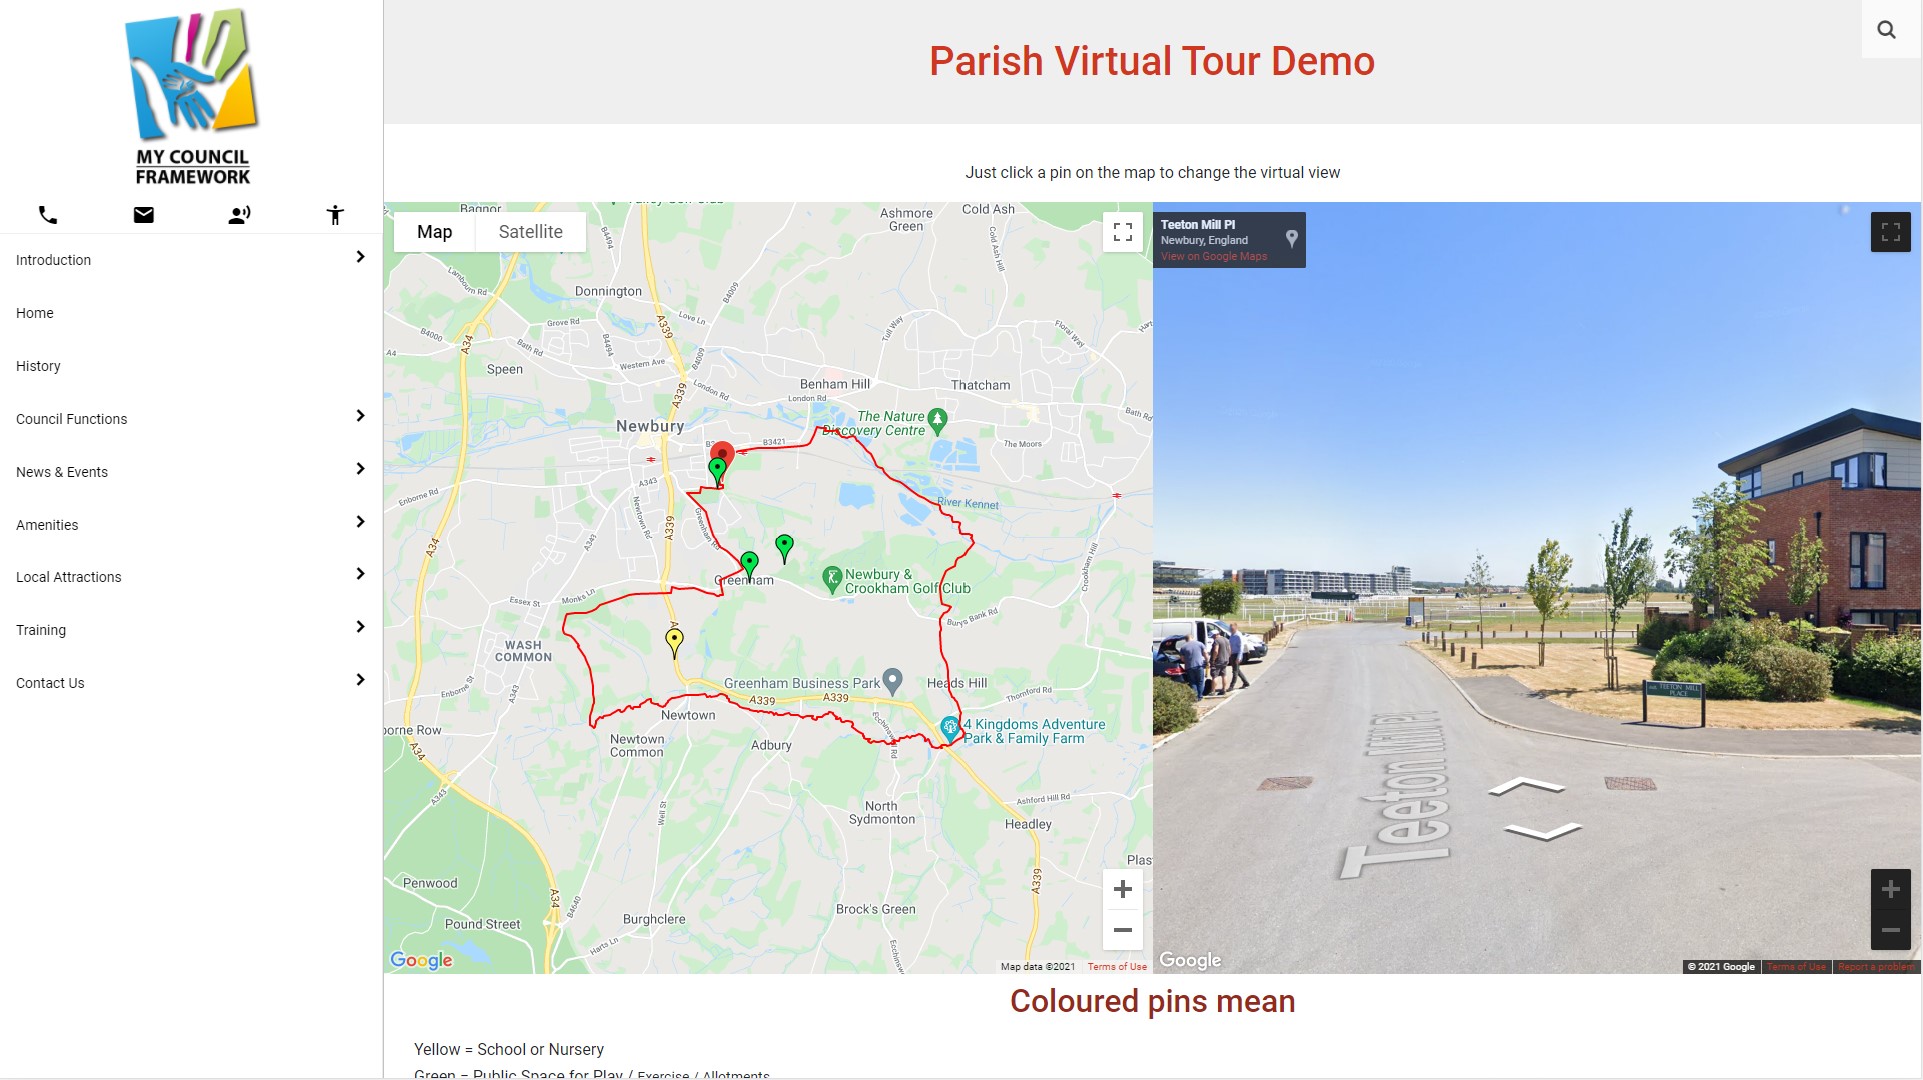Open the text-to-speech listen icon
This screenshot has width=1923, height=1080.
click(x=239, y=215)
